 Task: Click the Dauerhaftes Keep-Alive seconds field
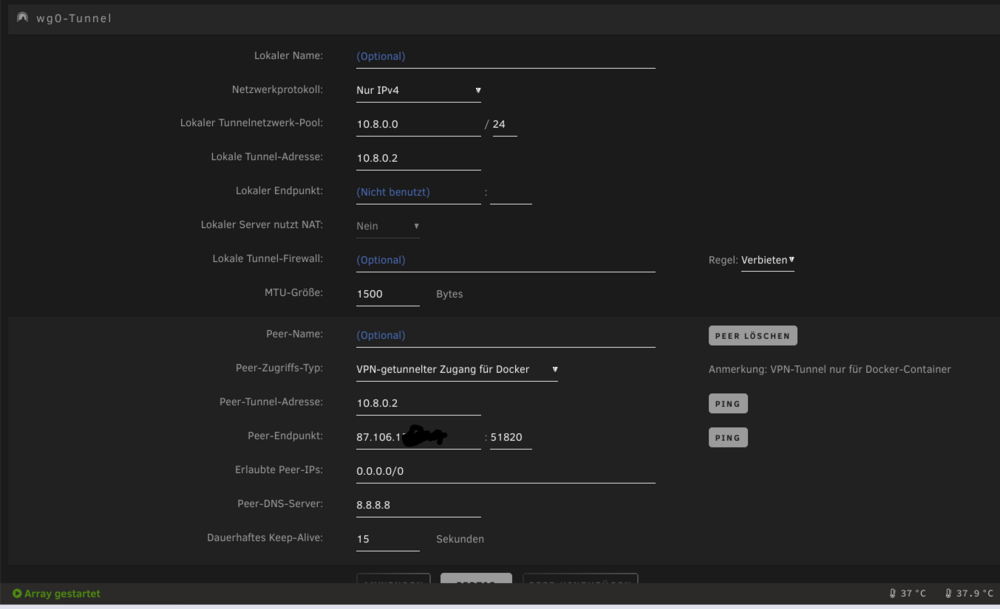(x=388, y=539)
